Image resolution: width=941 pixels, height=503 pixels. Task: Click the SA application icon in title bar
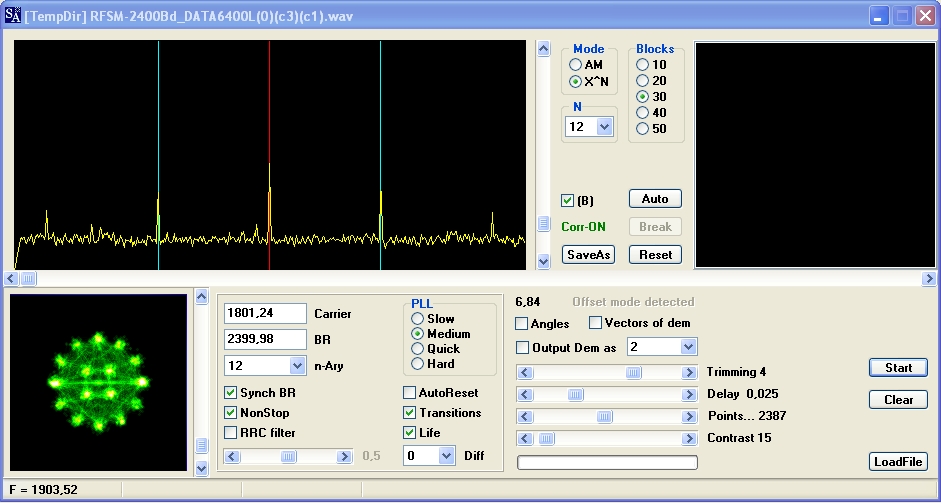tap(12, 16)
